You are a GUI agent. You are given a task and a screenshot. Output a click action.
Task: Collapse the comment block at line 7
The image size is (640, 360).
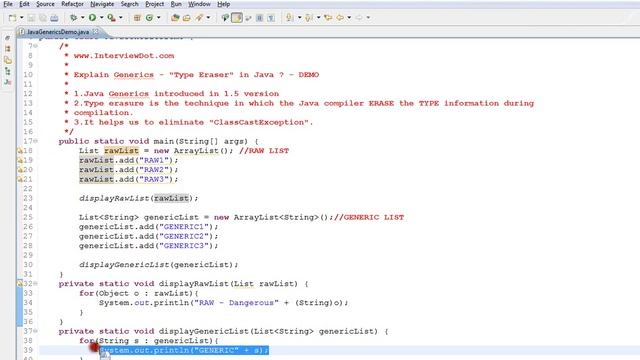[x=36, y=46]
